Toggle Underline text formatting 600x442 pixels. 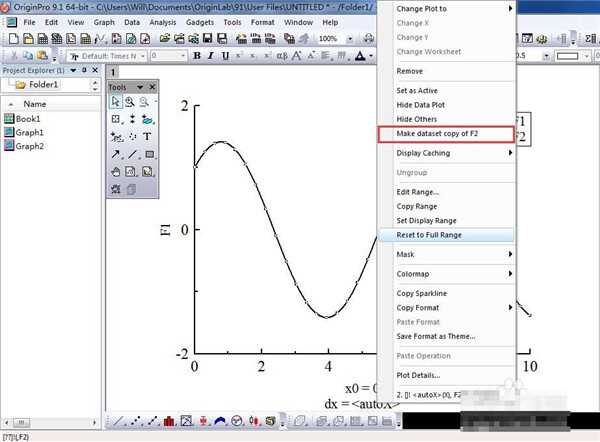[x=225, y=56]
